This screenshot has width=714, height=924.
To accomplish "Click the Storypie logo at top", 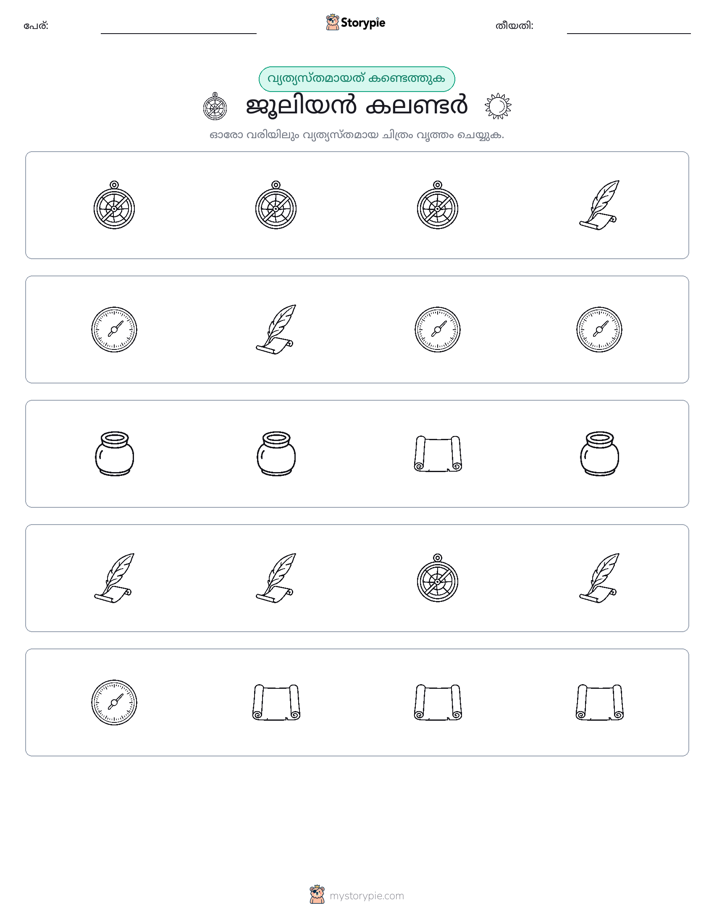I will pyautogui.click(x=356, y=23).
